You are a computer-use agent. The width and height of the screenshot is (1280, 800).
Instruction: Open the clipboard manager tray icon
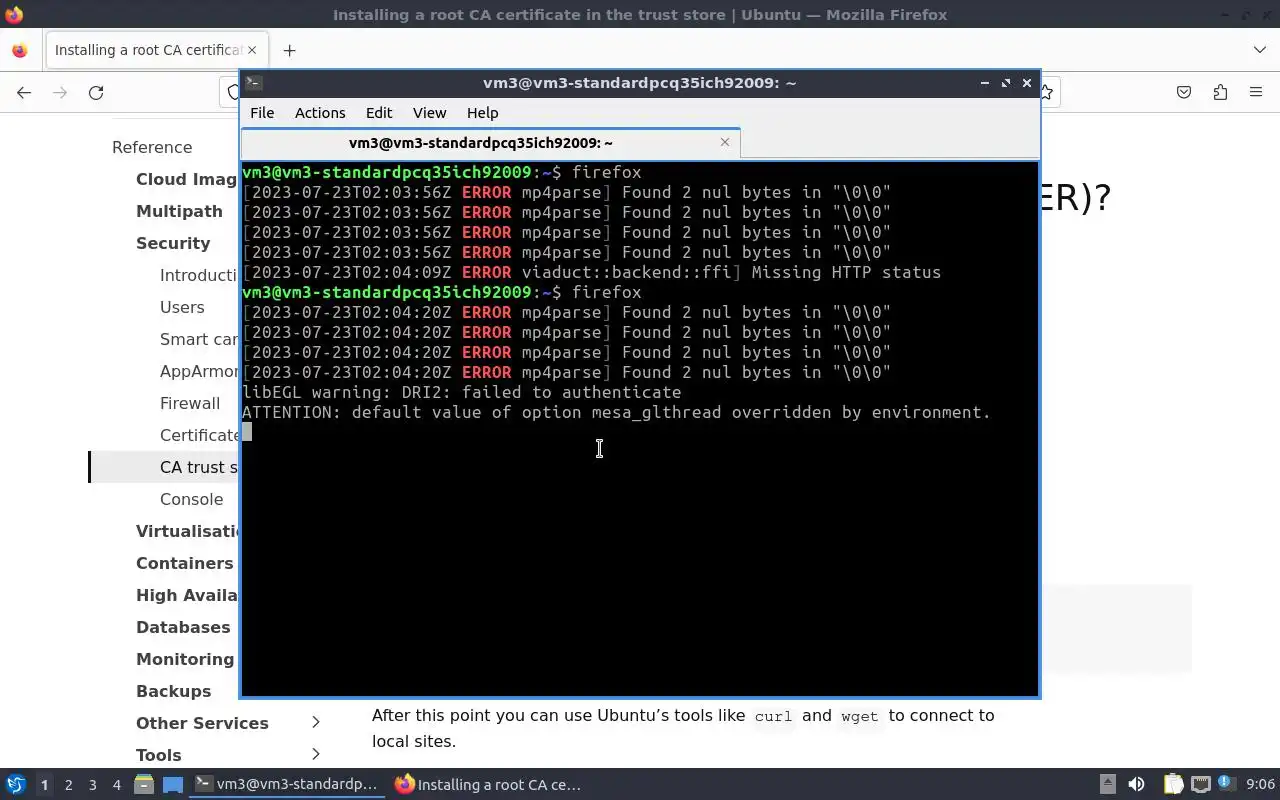coord(1172,785)
